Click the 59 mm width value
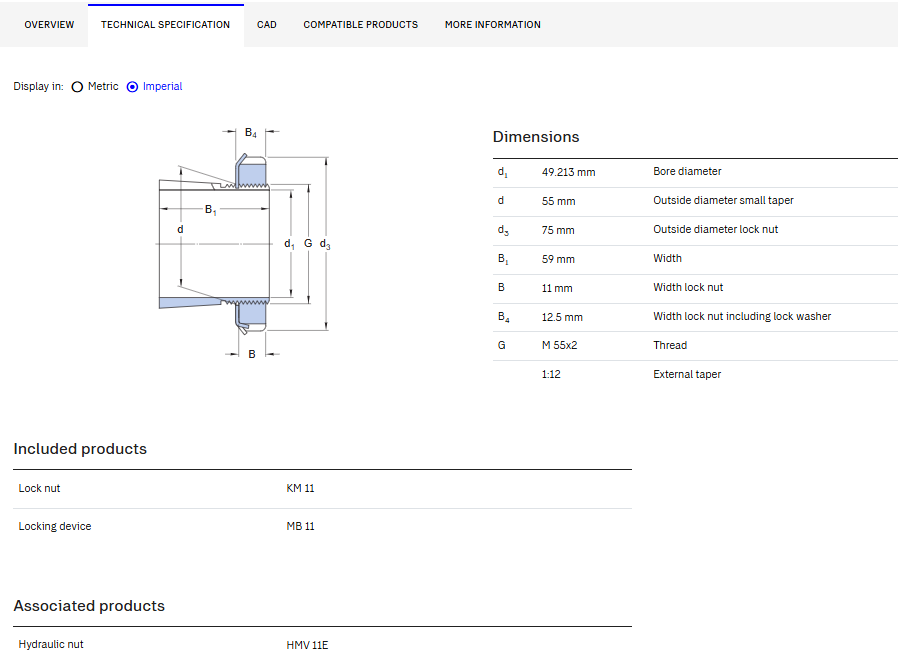Screen dimensions: 898x666 click(558, 259)
